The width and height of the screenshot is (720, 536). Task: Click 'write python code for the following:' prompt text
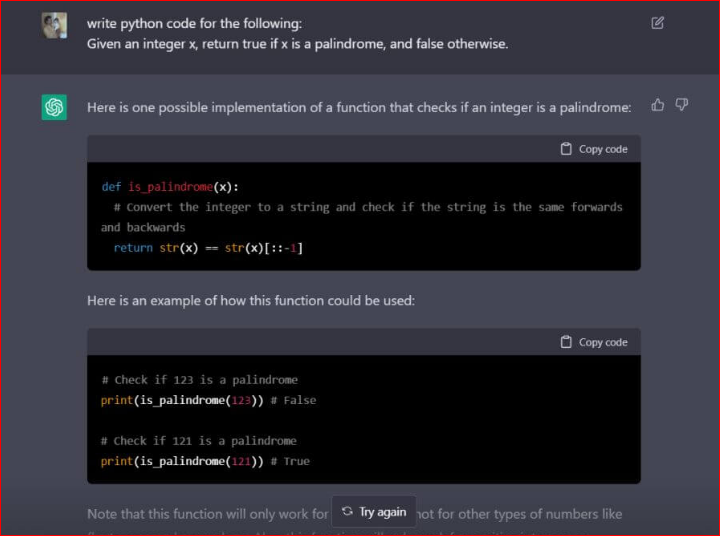click(x=195, y=23)
